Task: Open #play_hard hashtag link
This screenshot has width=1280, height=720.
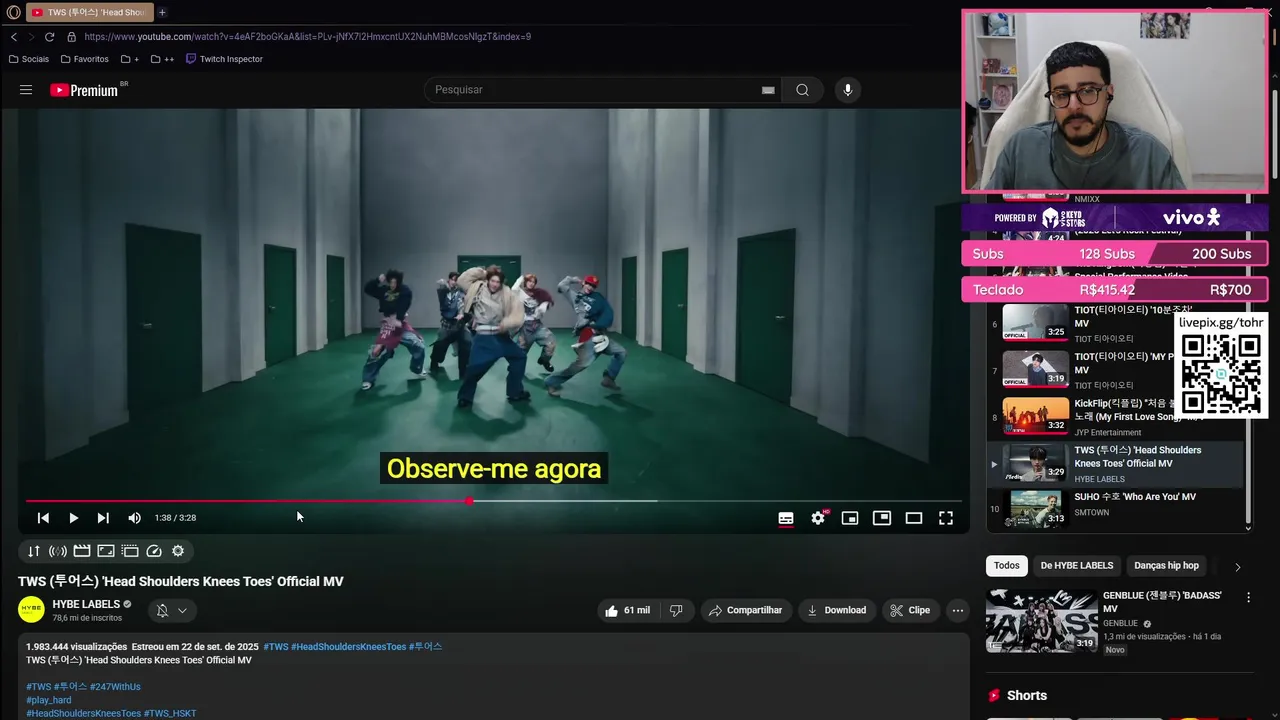Action: 49,700
